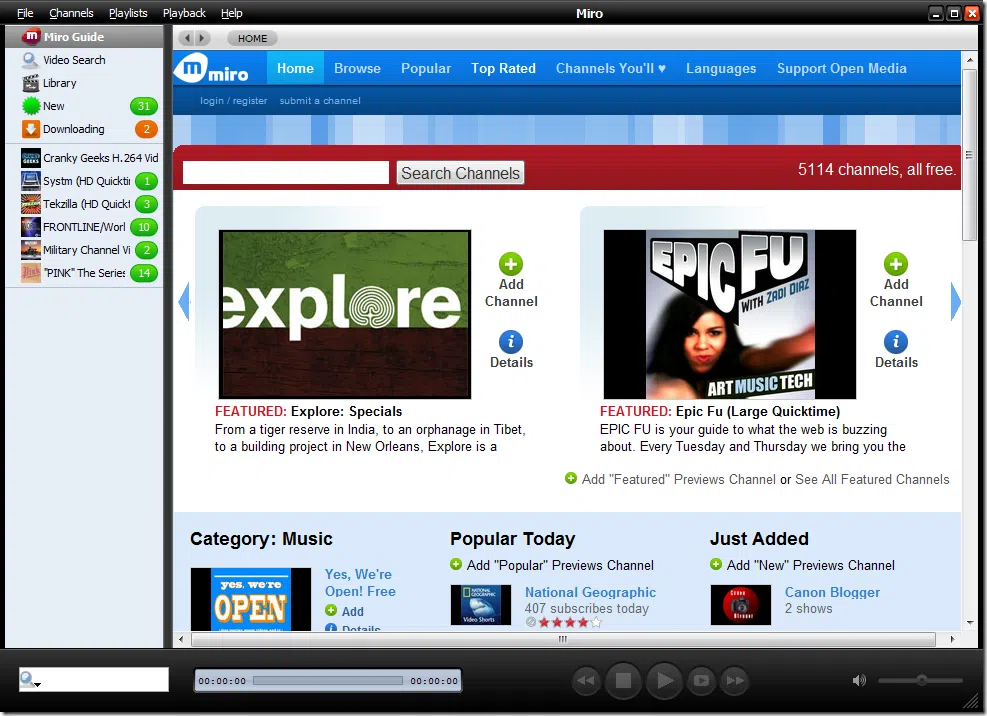Show New videos in sidebar
Screen dimensions: 987x716
point(53,106)
